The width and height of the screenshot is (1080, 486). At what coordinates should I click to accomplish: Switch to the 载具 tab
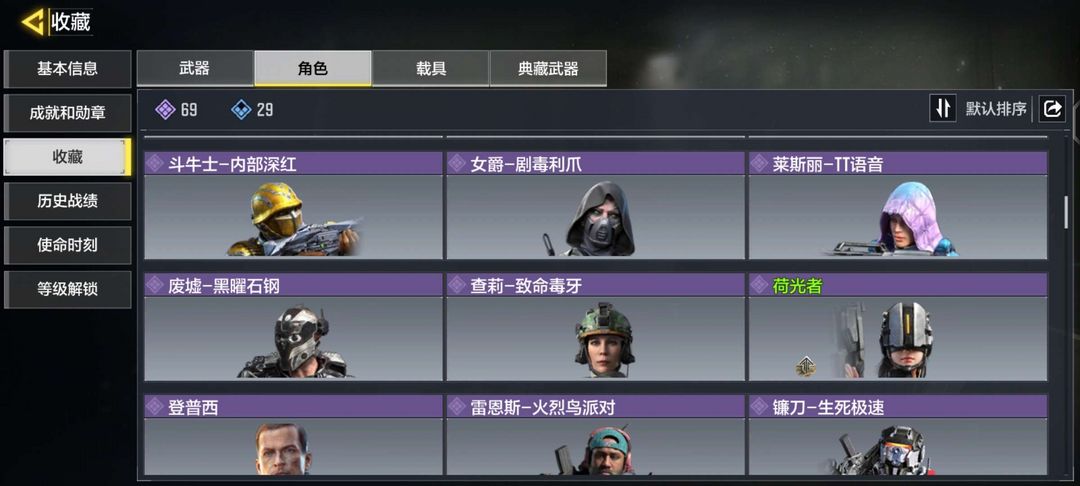click(x=430, y=68)
